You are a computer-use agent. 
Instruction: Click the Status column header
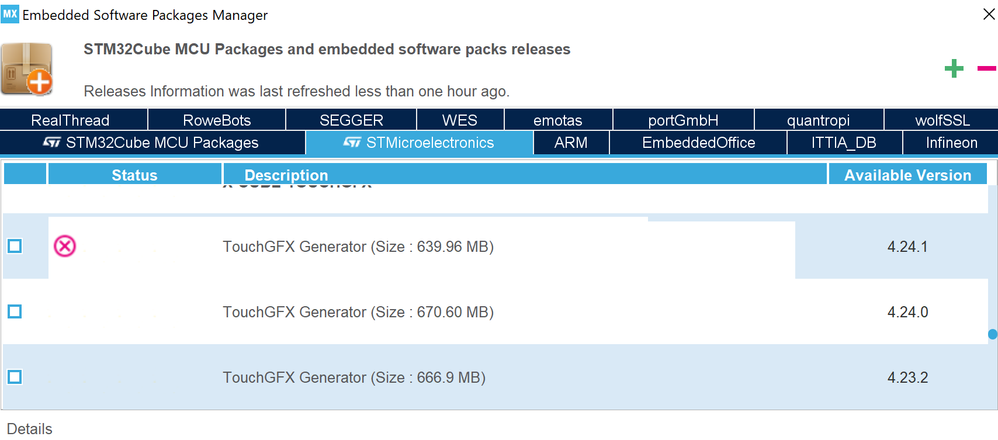click(134, 174)
